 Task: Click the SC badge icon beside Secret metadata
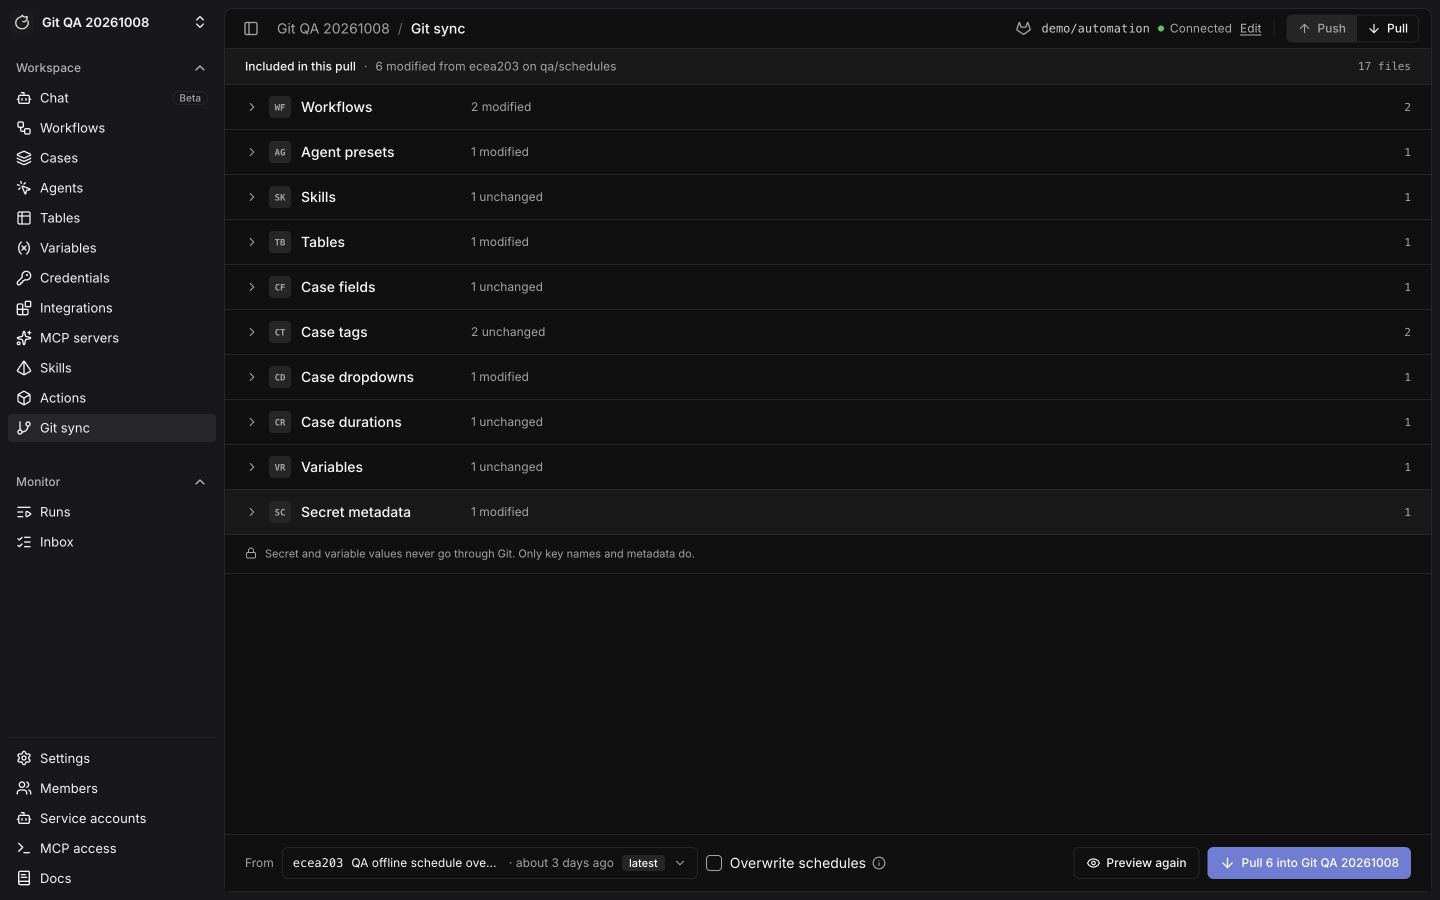[280, 512]
